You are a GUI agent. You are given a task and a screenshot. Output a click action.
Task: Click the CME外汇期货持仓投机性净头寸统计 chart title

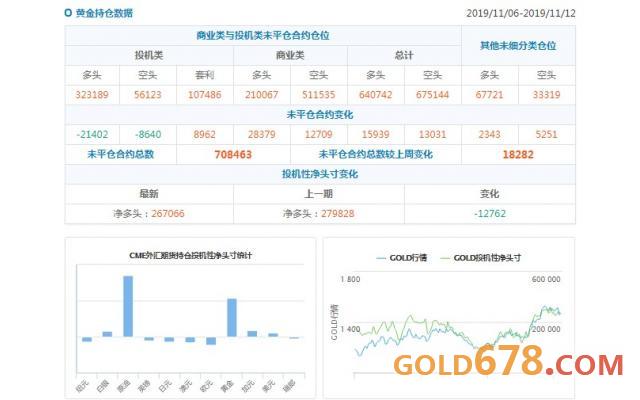pos(191,256)
